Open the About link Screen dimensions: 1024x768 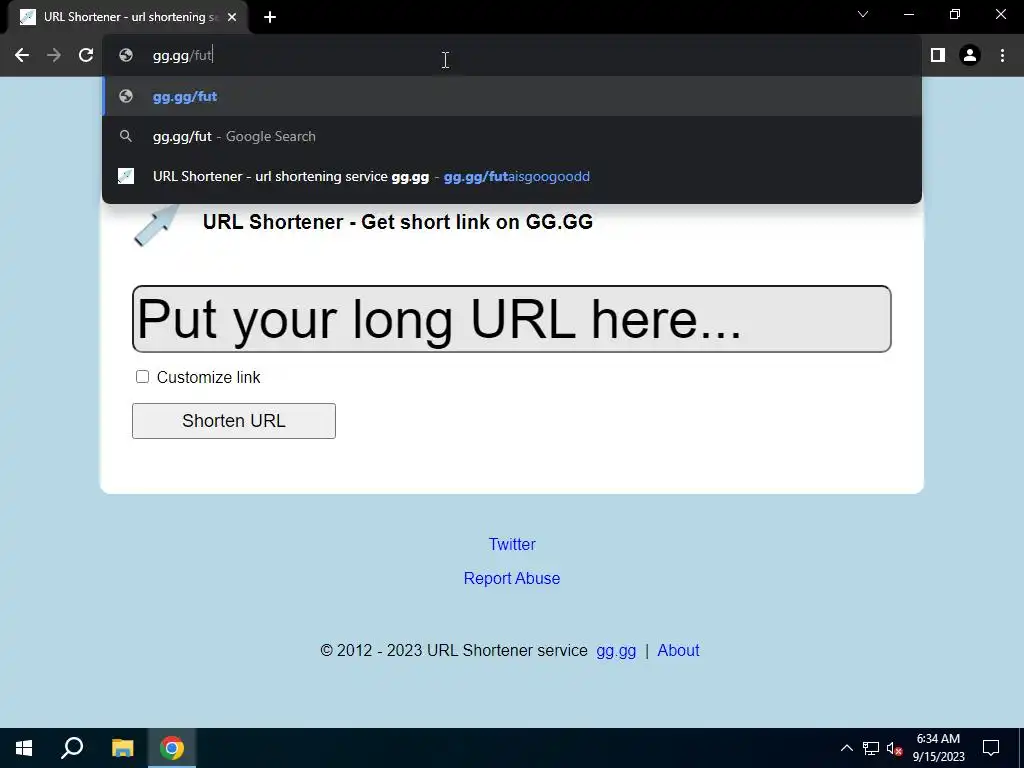pyautogui.click(x=678, y=650)
